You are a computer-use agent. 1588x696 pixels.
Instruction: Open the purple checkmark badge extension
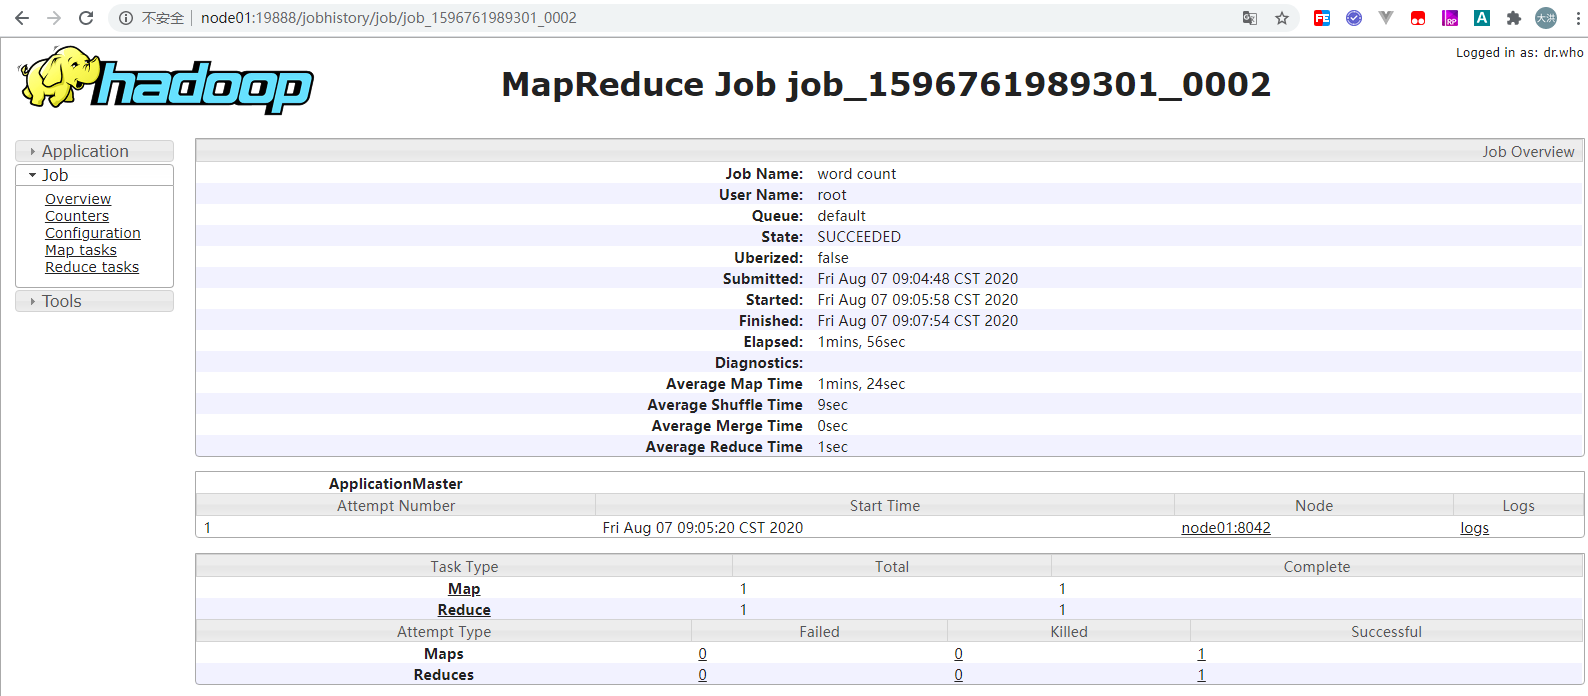pyautogui.click(x=1354, y=18)
